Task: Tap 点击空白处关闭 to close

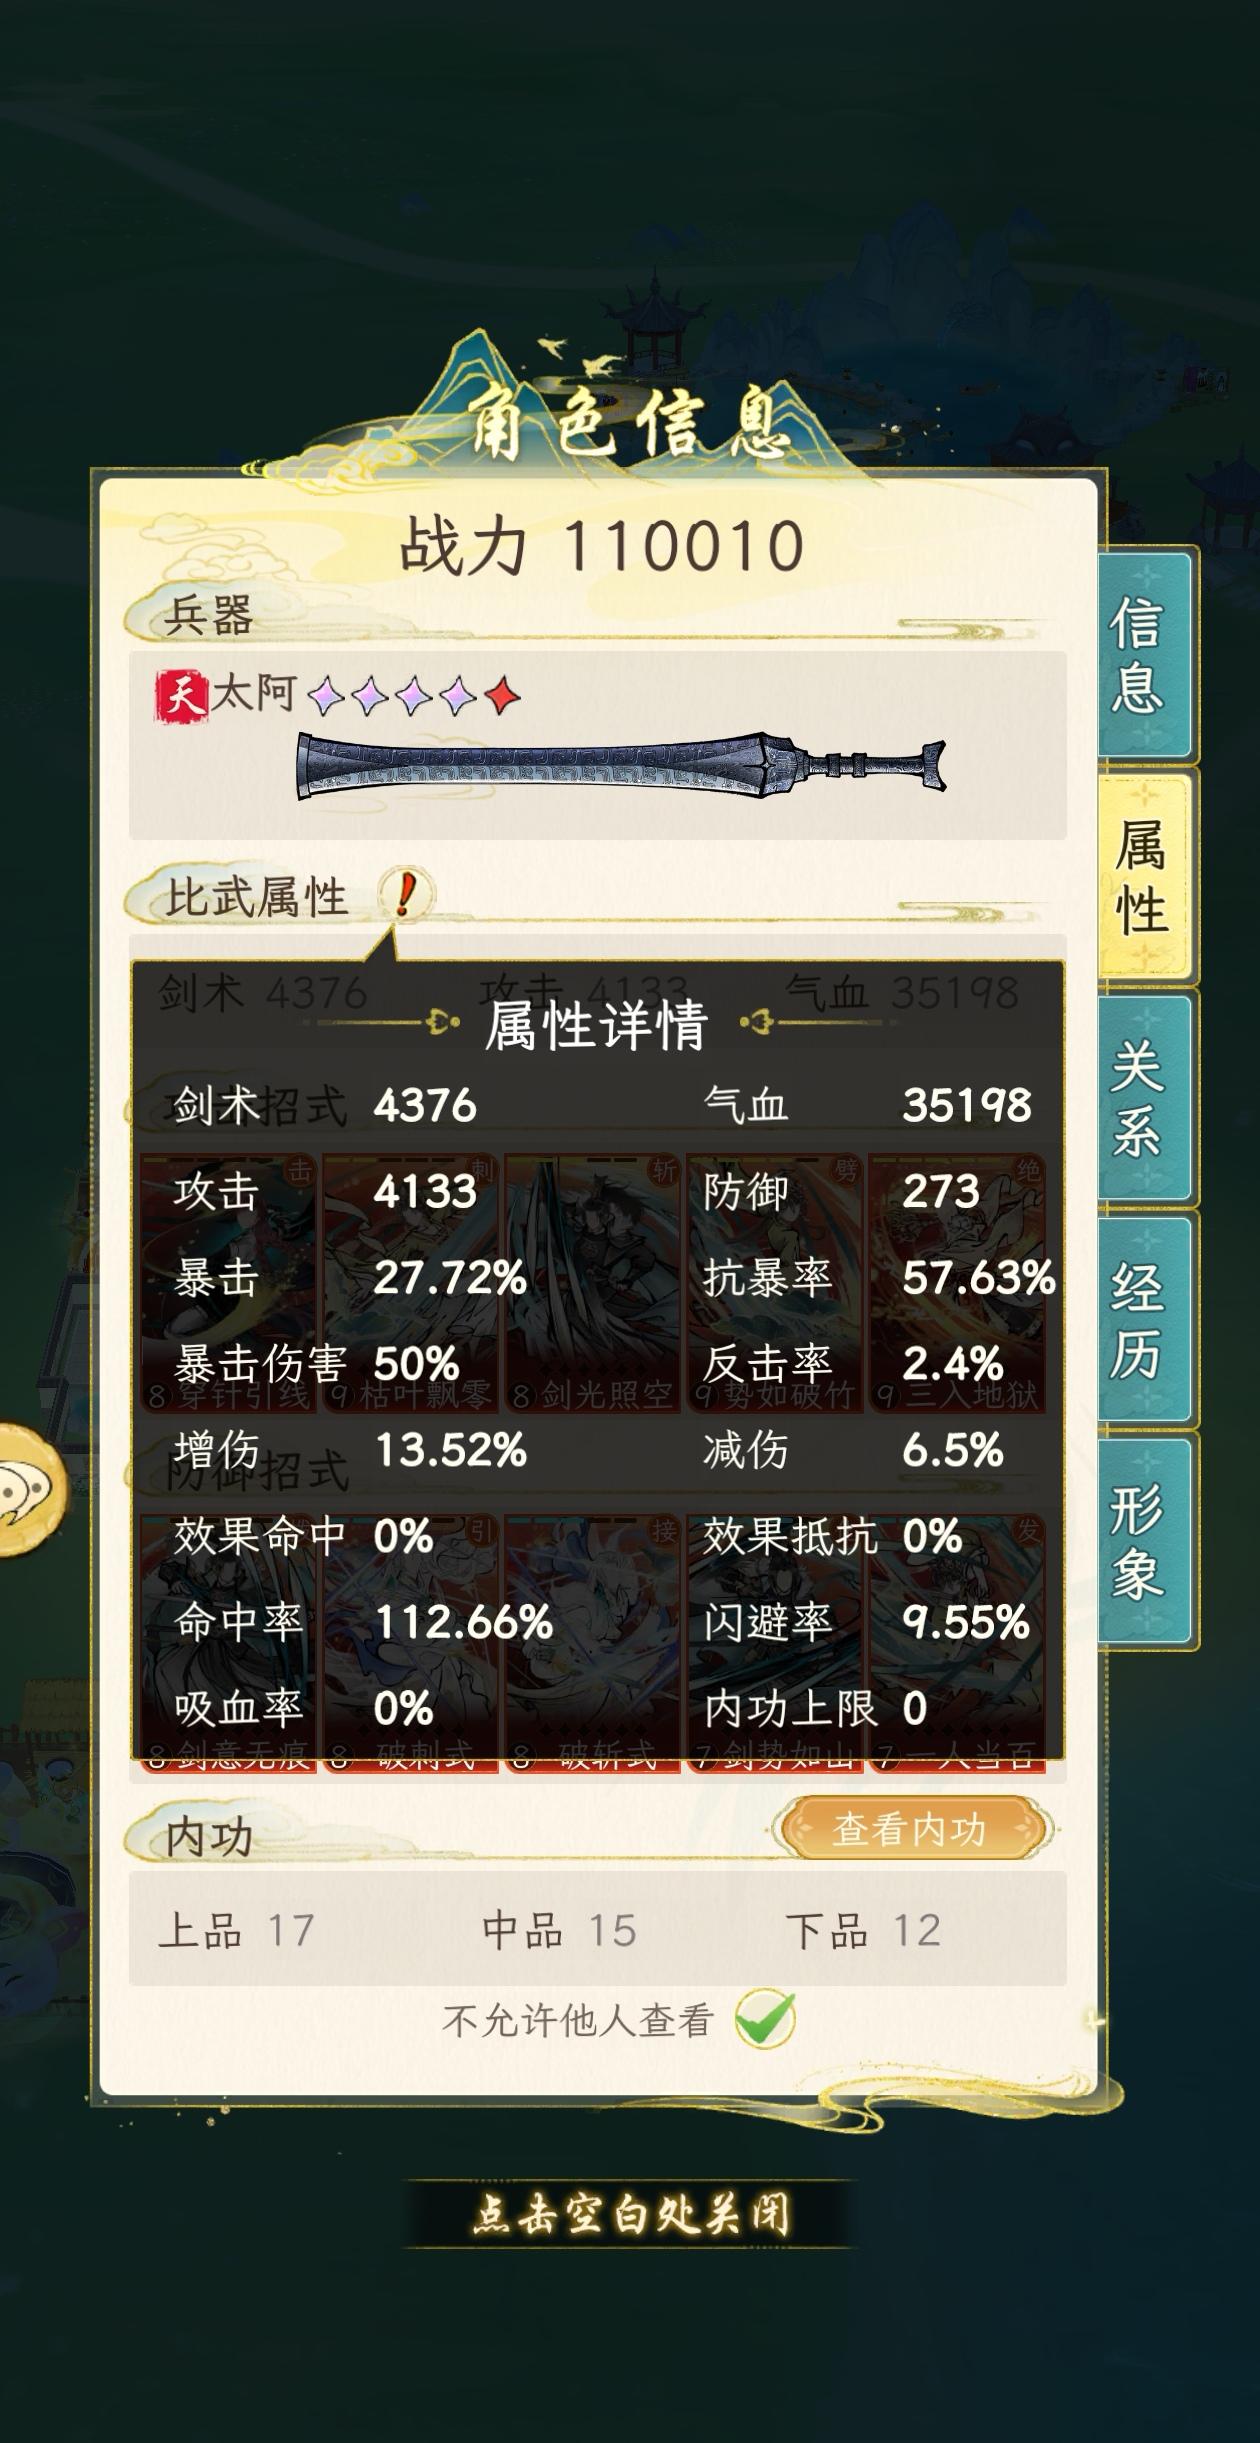Action: tap(630, 2214)
